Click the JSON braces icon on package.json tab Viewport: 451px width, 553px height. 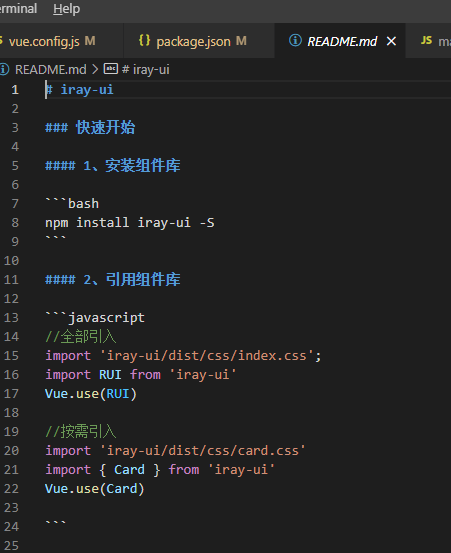click(x=144, y=41)
